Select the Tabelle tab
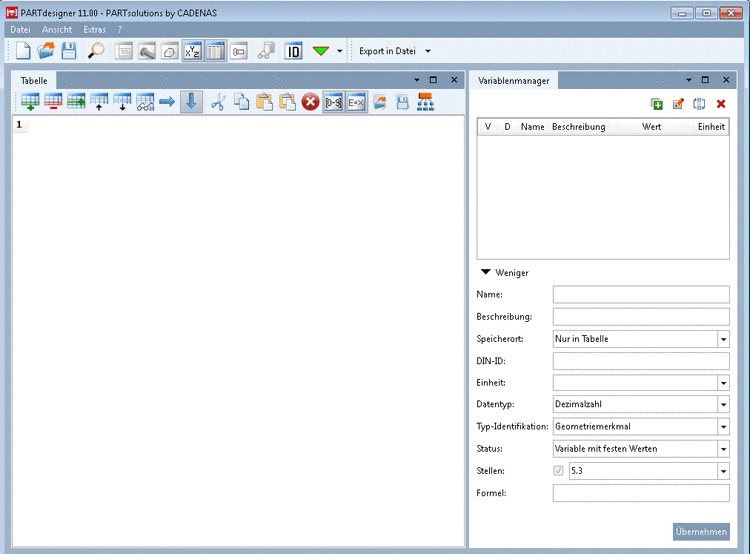750x554 pixels. tap(34, 80)
